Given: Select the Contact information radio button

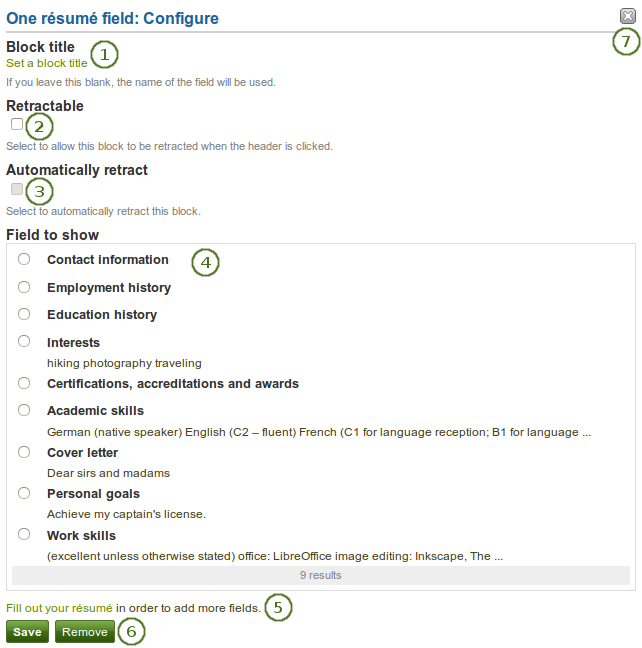Looking at the screenshot, I should (24, 259).
